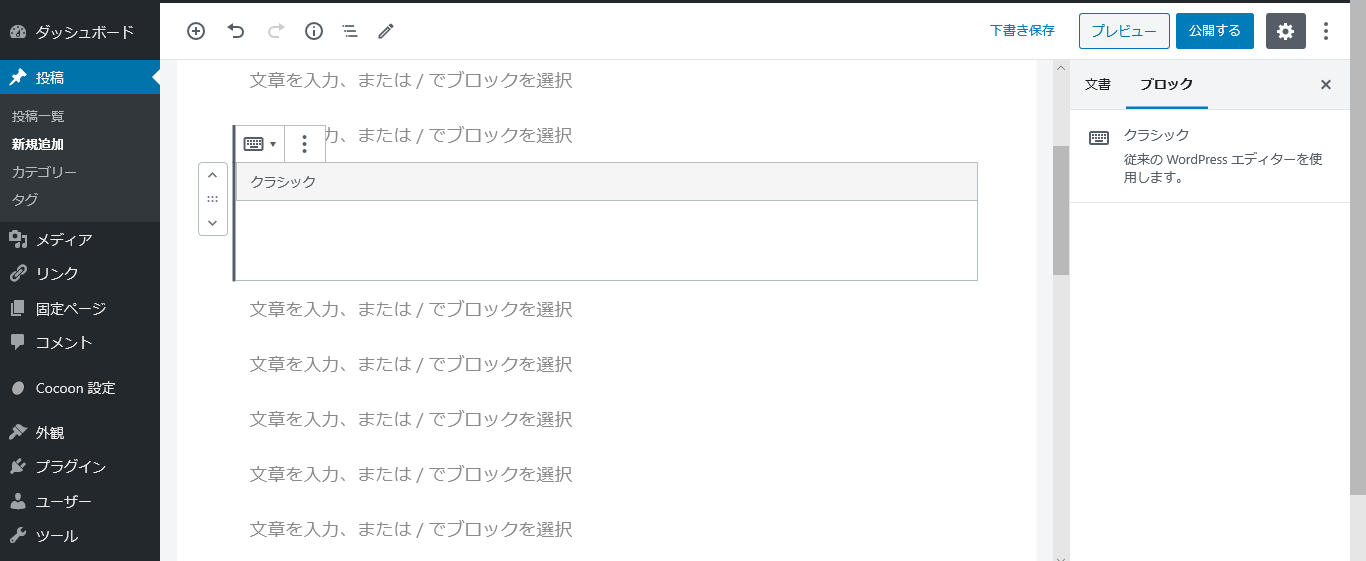This screenshot has height=561, width=1366.
Task: Open the プラグイン admin menu
Action: click(x=70, y=467)
